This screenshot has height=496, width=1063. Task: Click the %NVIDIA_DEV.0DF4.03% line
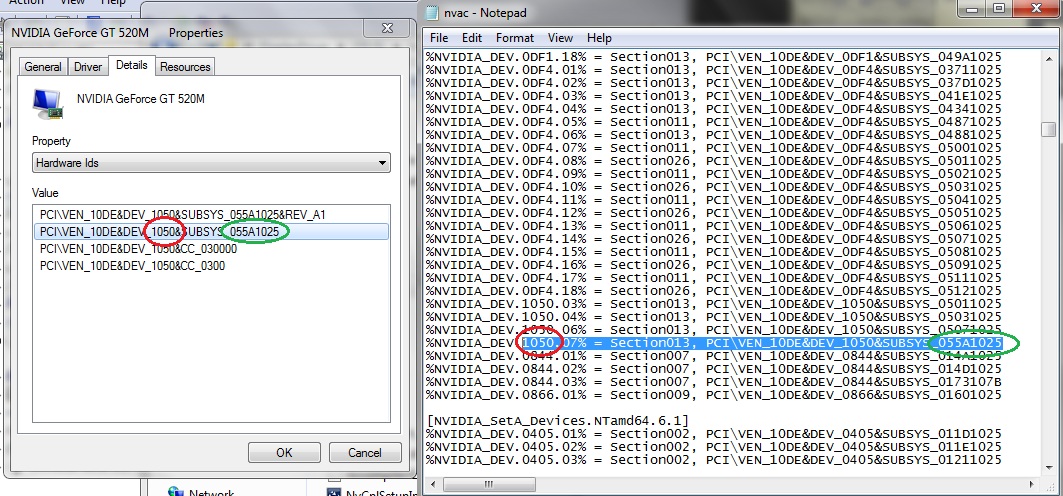click(x=715, y=96)
